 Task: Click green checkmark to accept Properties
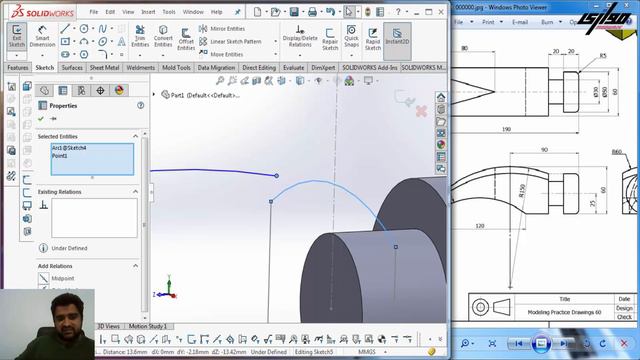(40, 119)
